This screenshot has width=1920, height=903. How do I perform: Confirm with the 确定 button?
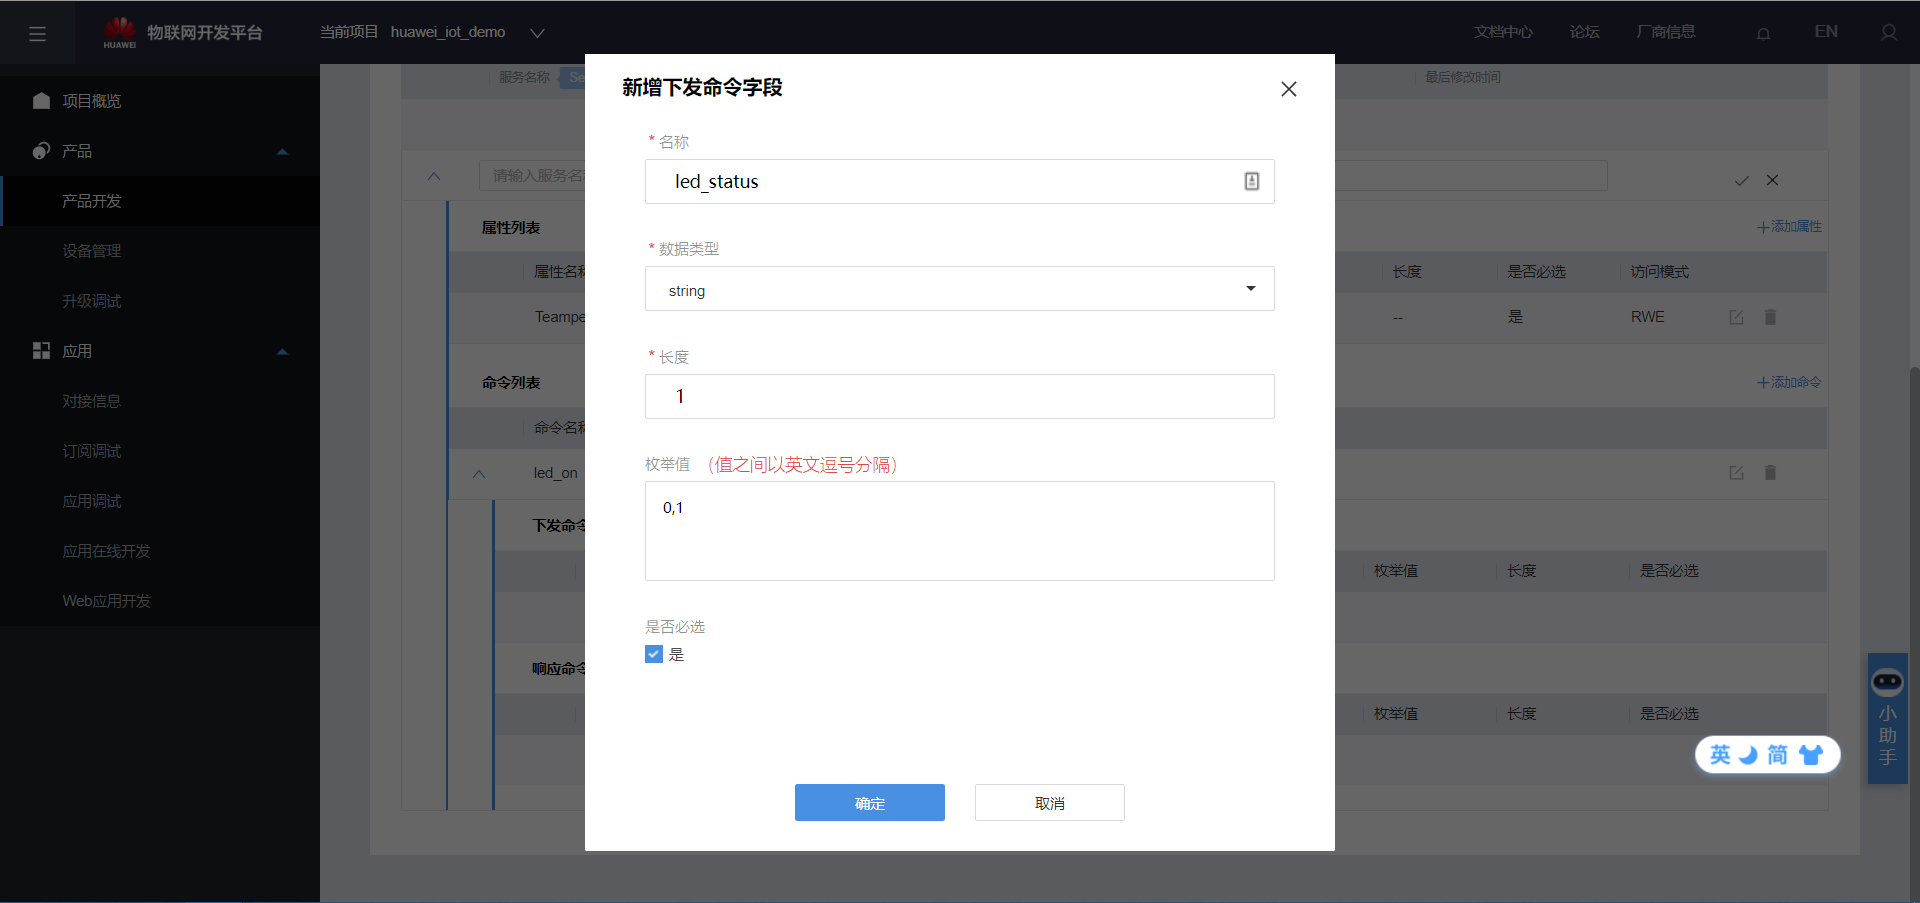pyautogui.click(x=869, y=802)
